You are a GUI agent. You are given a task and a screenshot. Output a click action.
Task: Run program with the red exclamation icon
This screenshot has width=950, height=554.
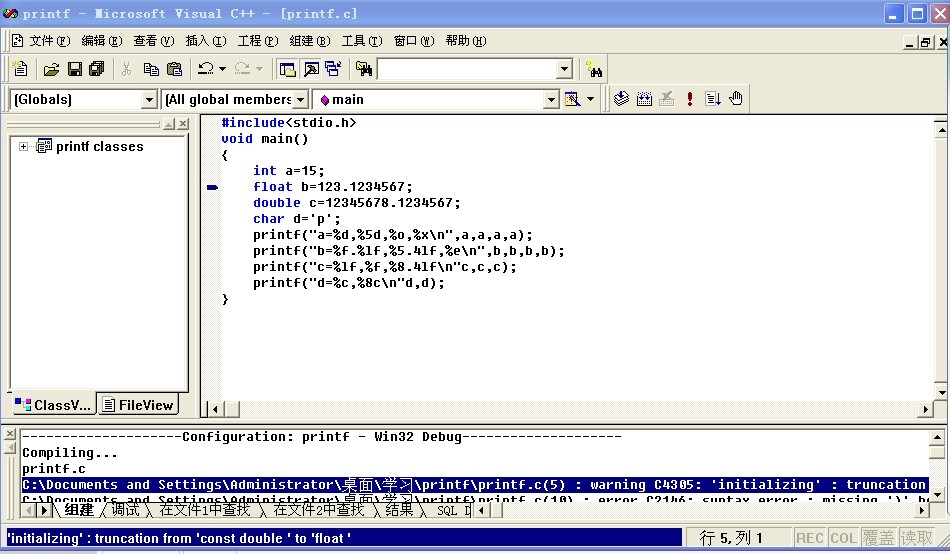[690, 99]
